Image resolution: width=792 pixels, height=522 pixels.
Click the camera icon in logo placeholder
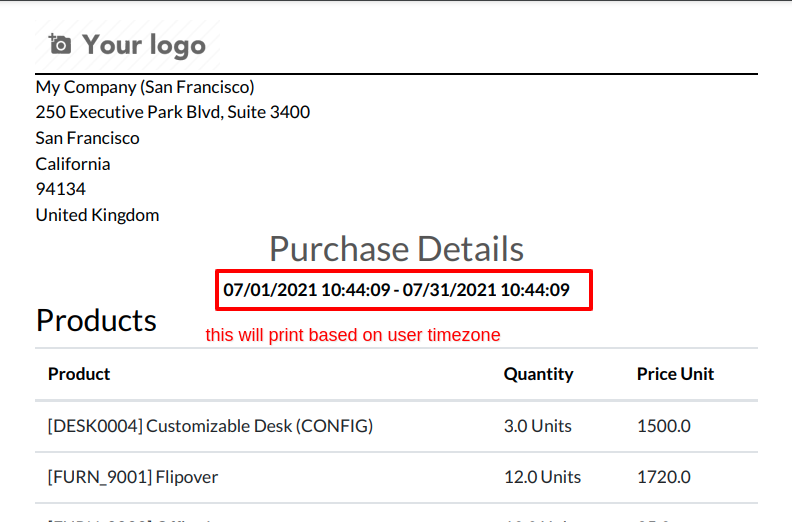(60, 44)
